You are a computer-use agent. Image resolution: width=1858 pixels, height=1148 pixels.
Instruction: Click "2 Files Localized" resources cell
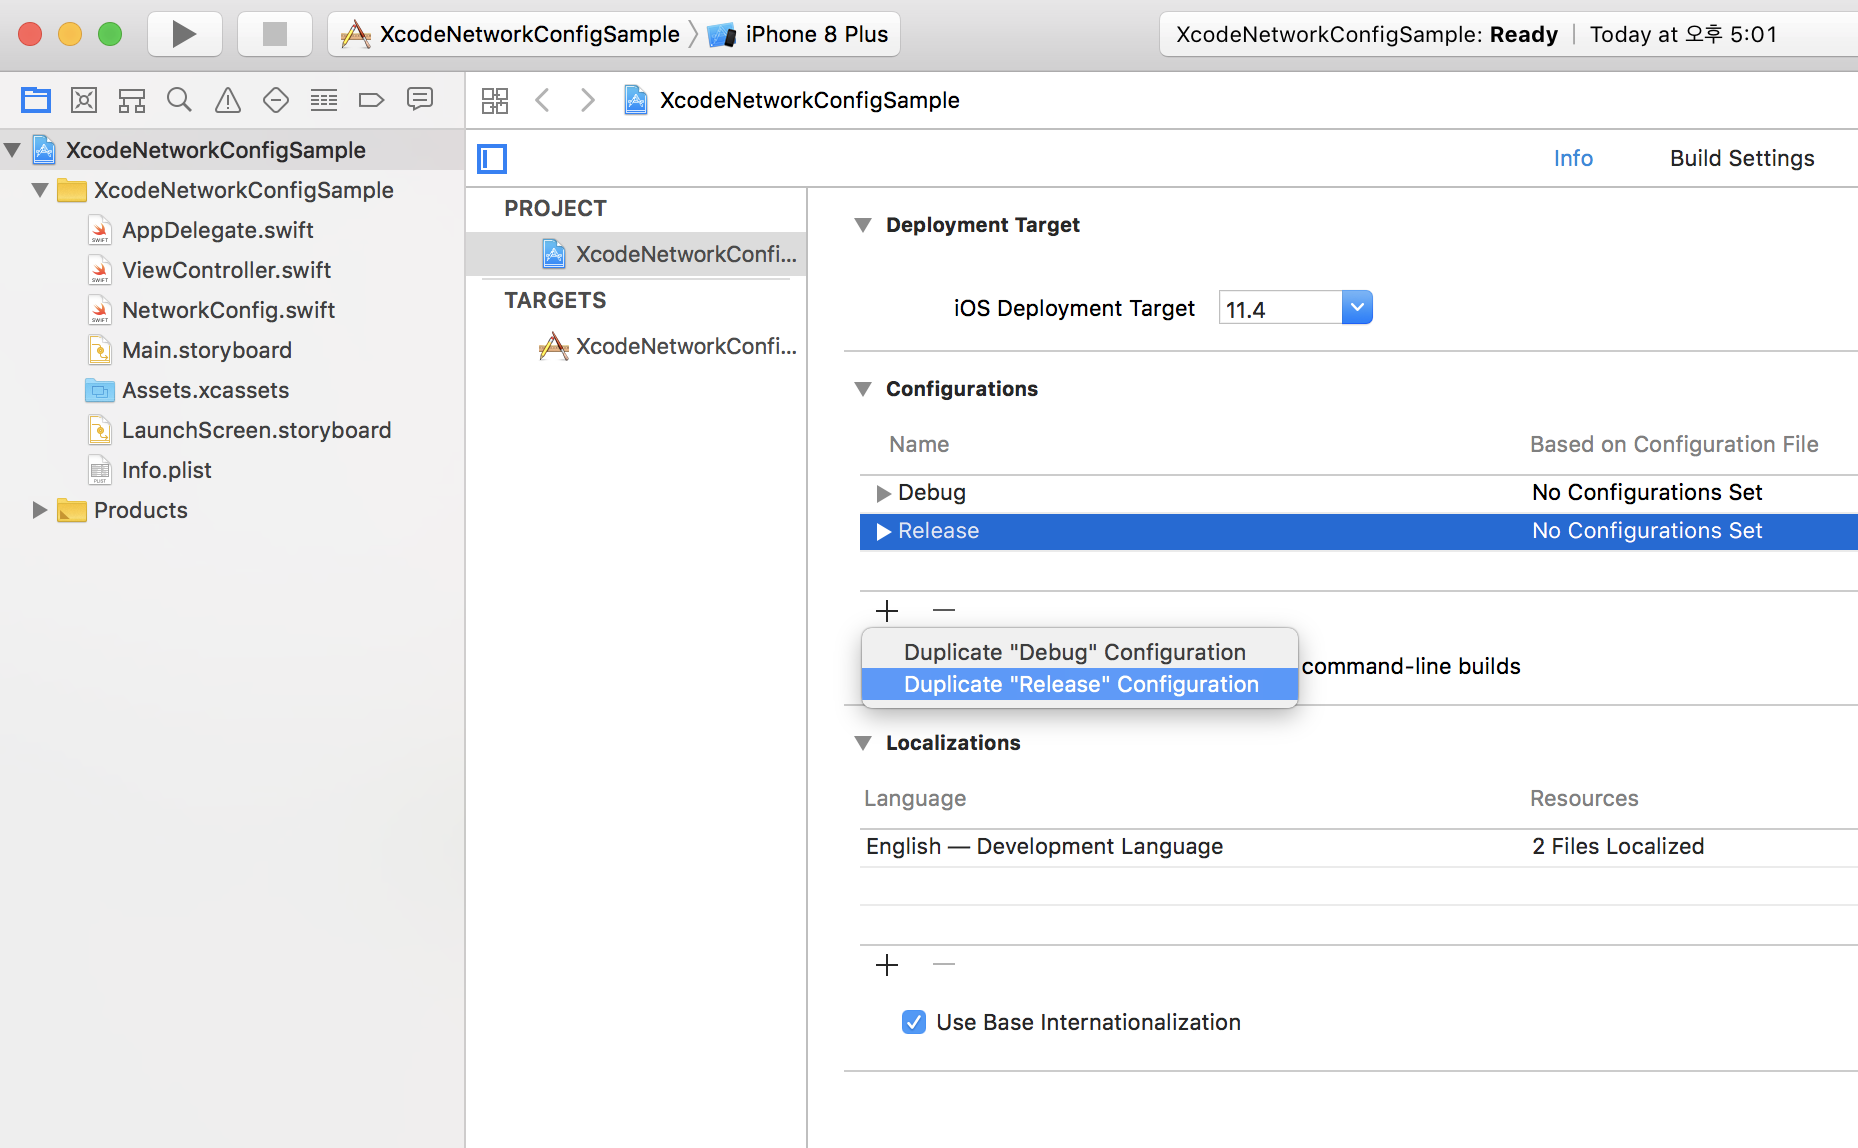(x=1617, y=847)
